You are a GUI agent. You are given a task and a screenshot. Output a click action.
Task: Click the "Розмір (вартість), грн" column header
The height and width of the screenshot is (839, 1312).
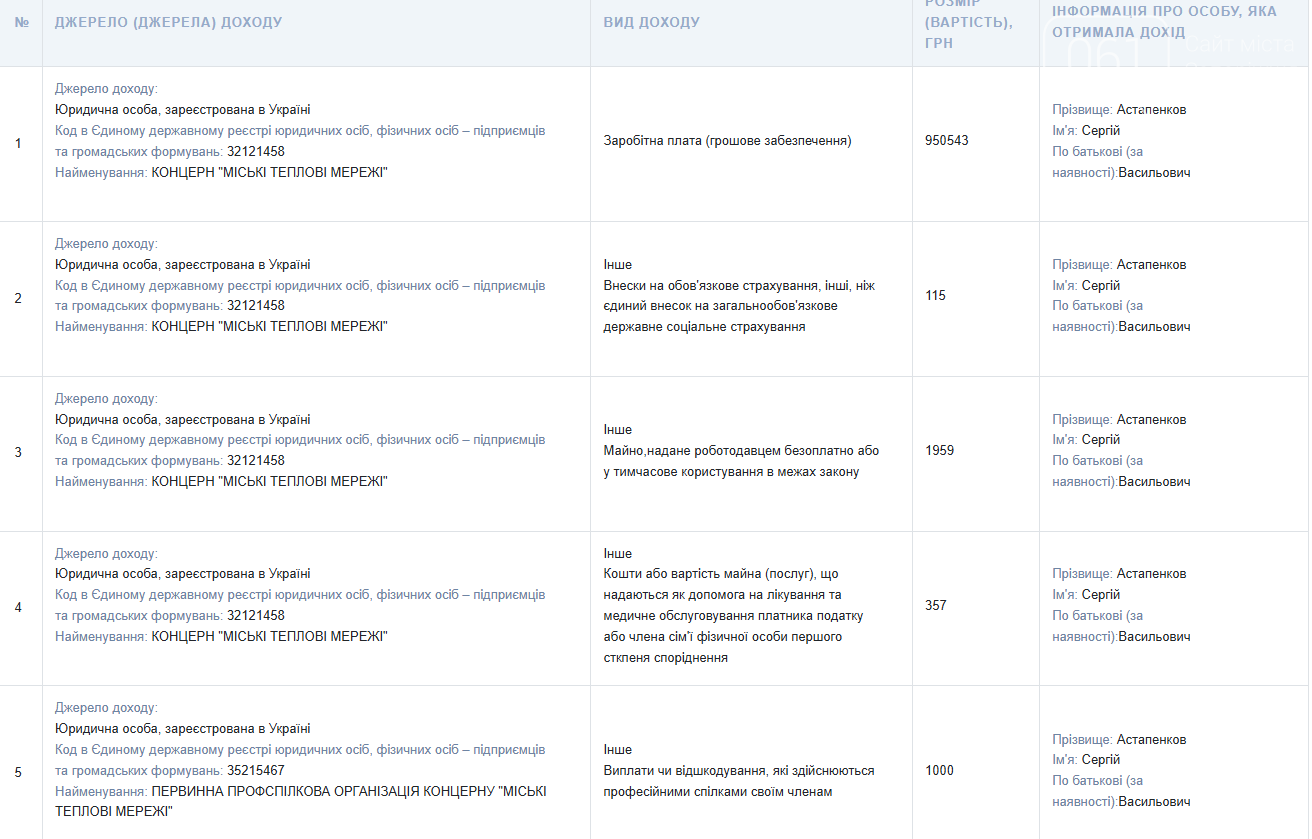click(968, 23)
